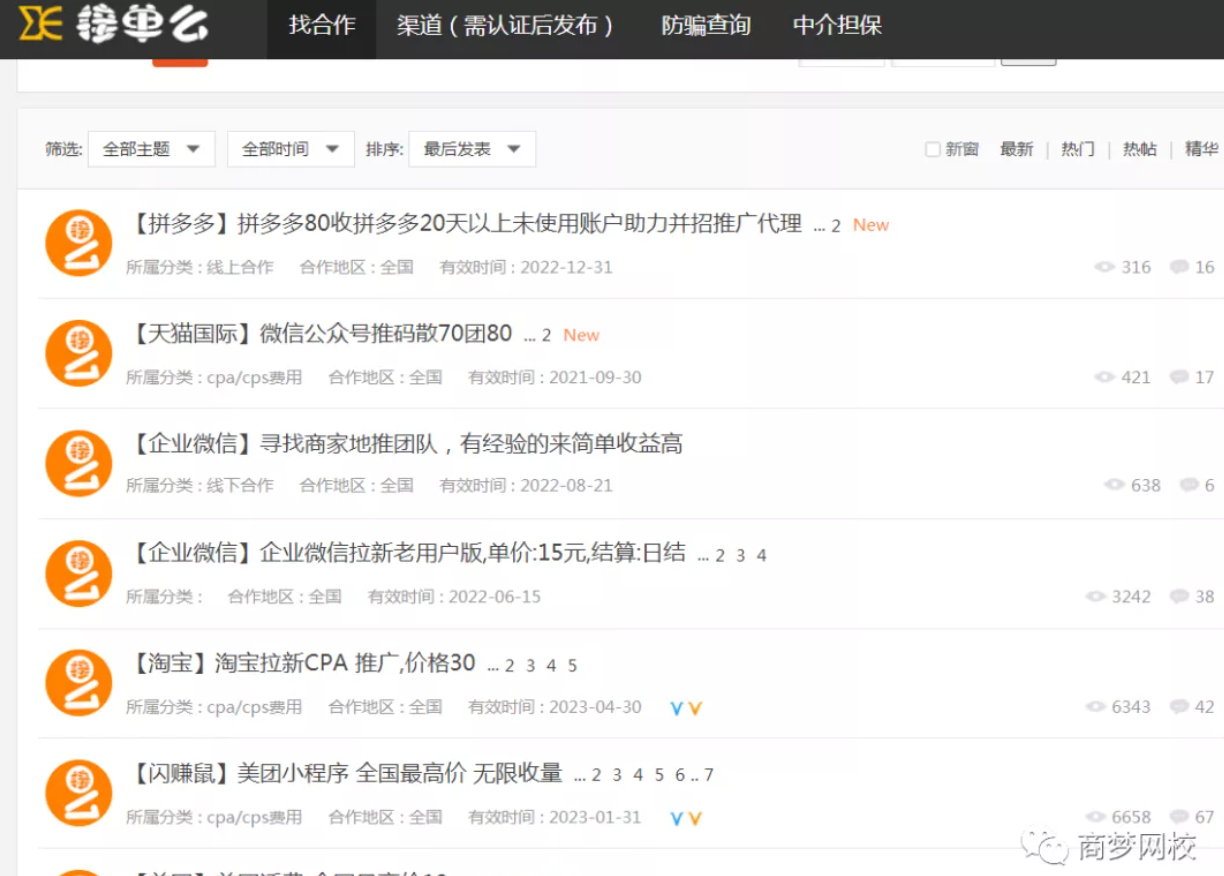The image size is (1224, 876).
Task: Select the 精华 filter link
Action: tap(1201, 149)
